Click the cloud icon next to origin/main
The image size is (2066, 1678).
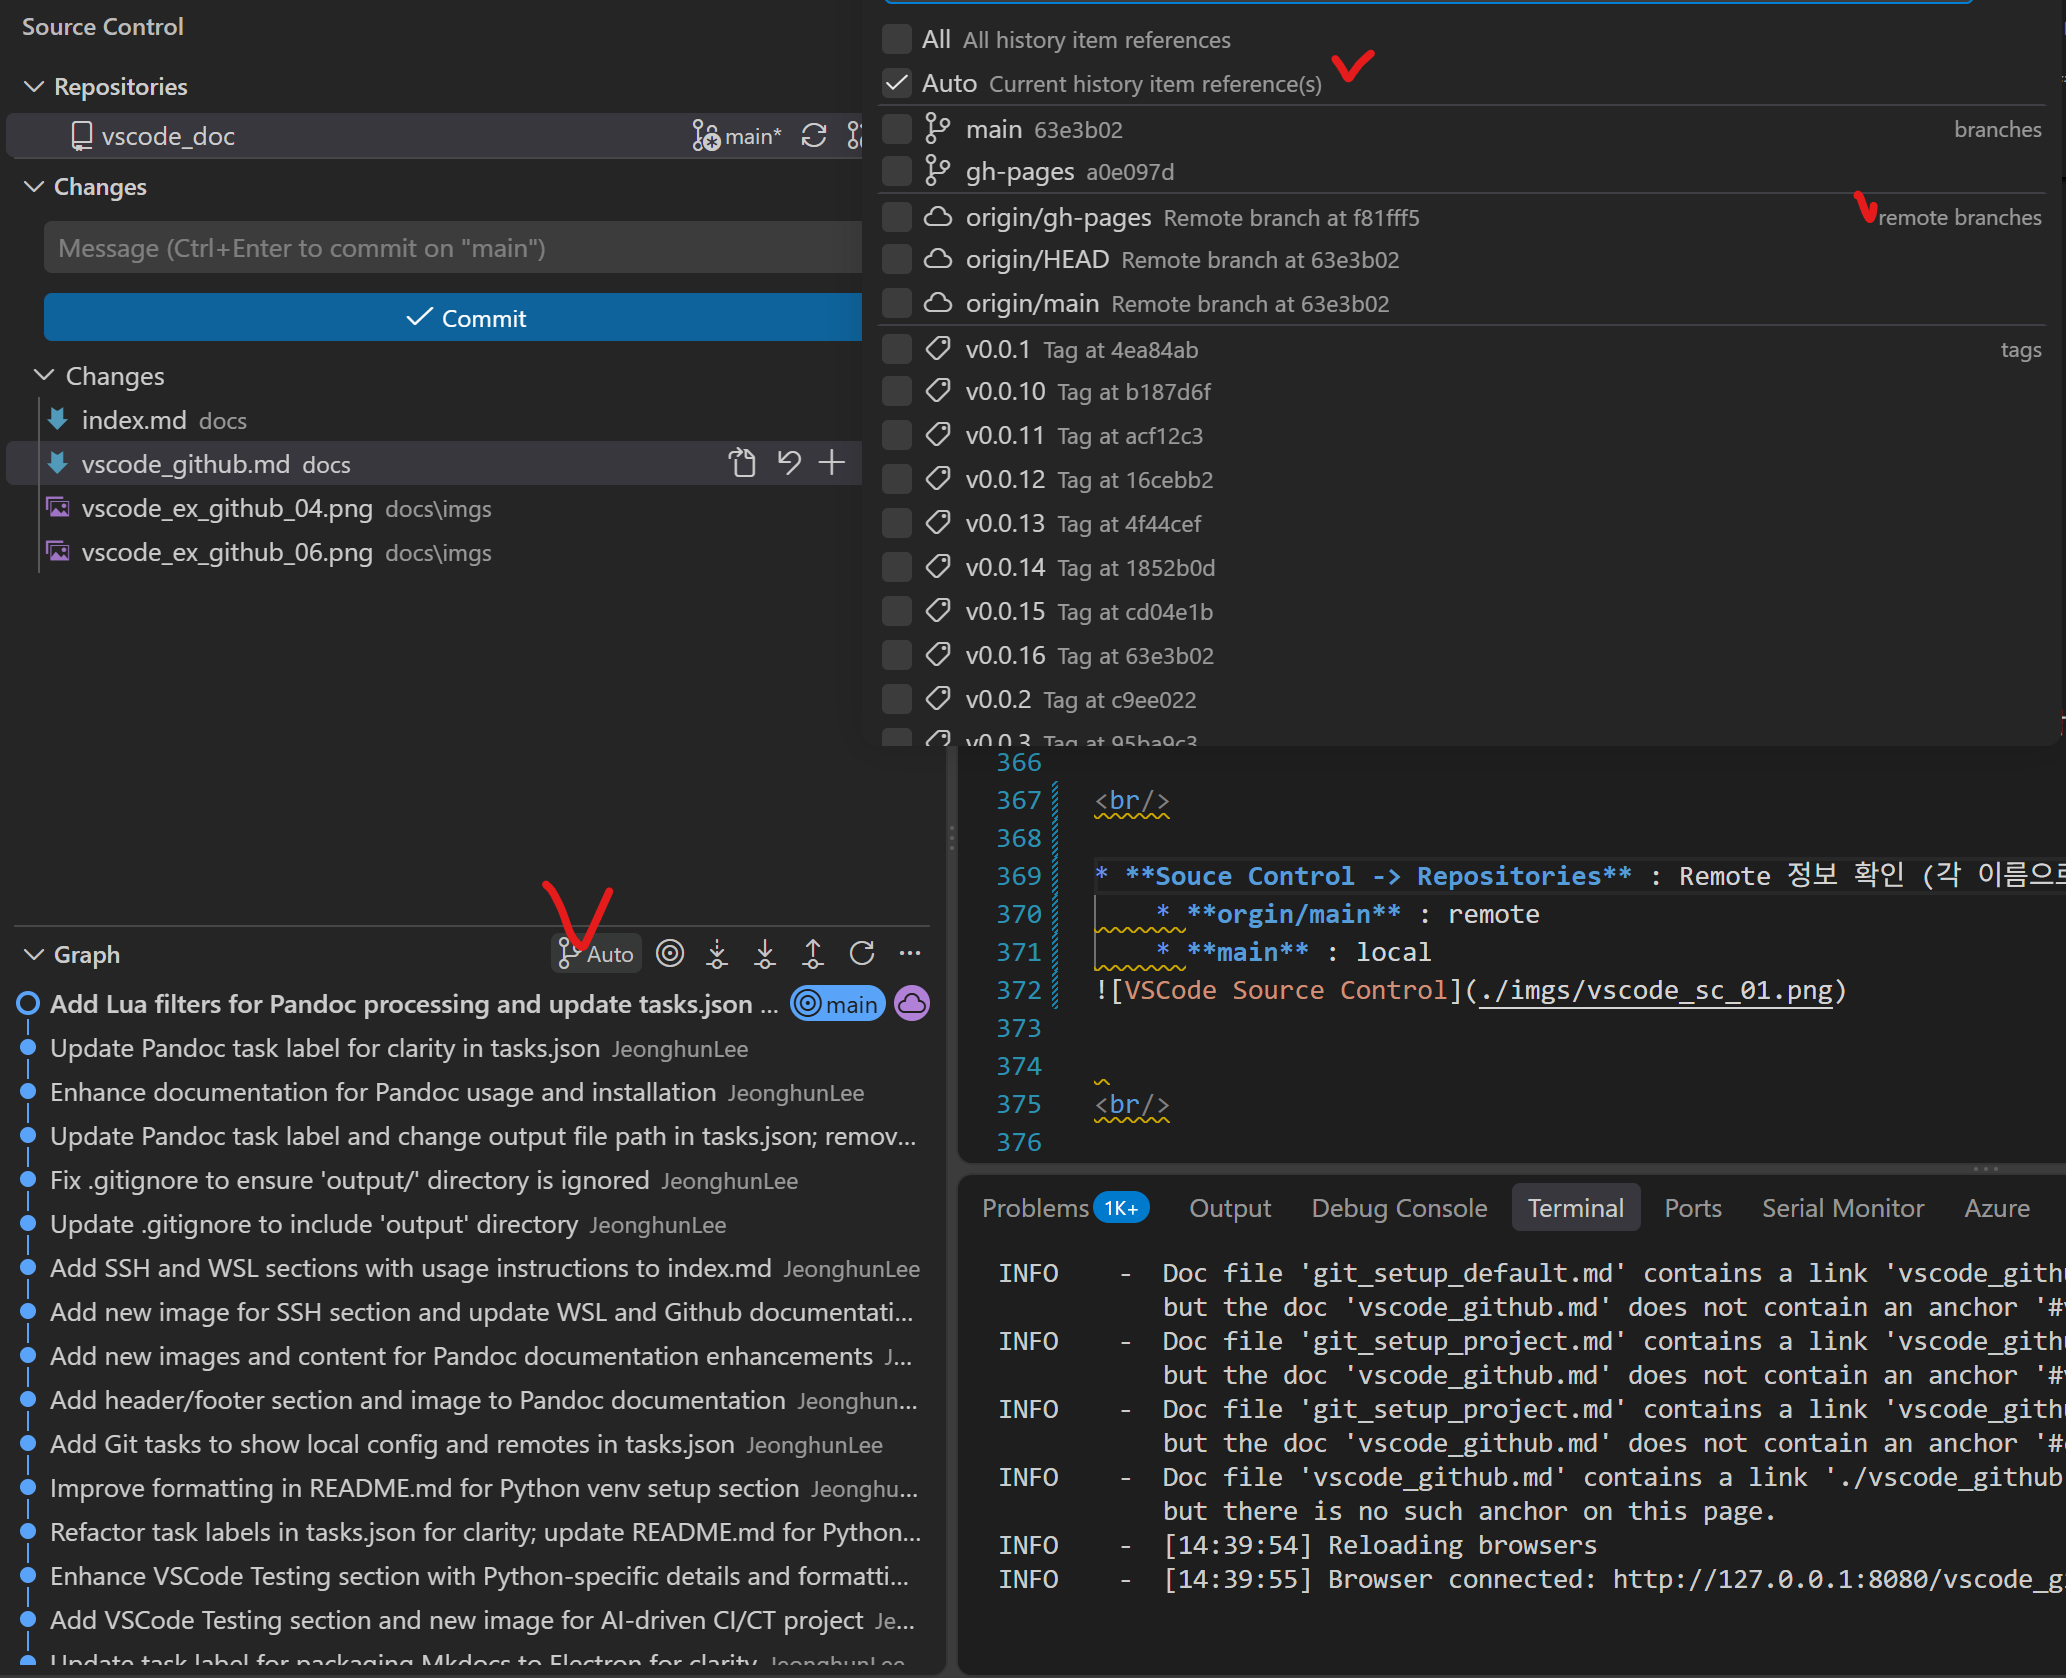(x=938, y=303)
